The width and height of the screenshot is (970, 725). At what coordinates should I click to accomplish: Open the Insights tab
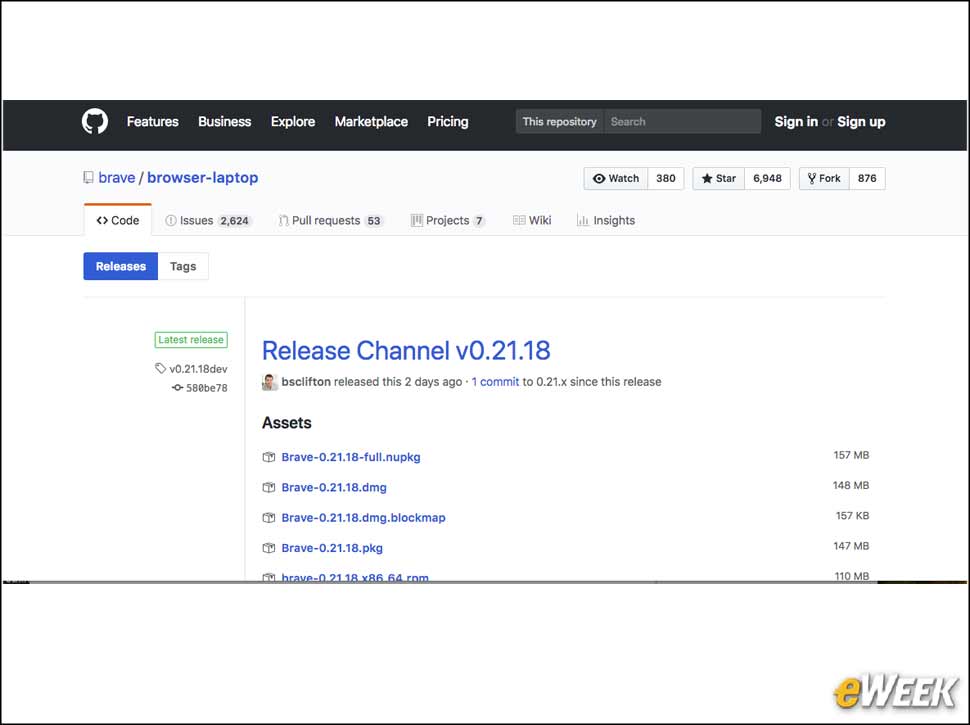tap(606, 220)
